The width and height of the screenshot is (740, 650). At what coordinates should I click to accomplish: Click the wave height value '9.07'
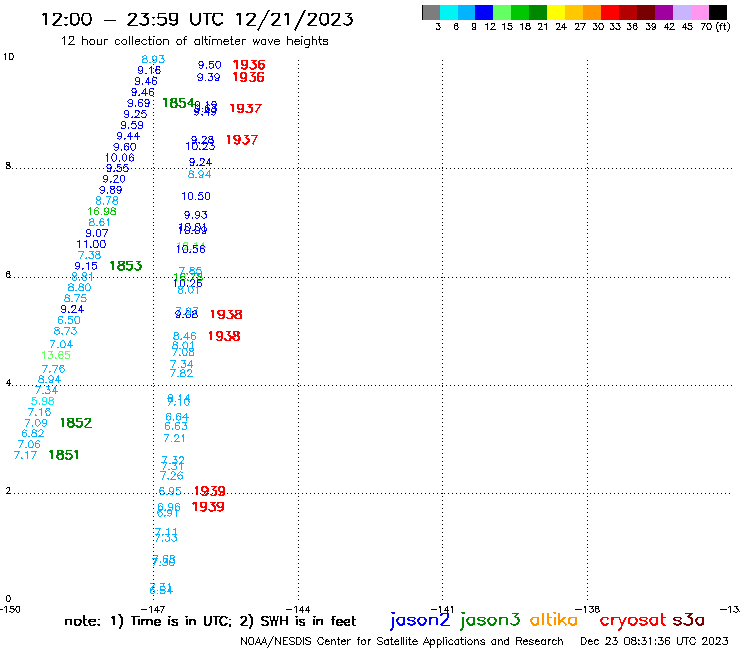point(97,233)
